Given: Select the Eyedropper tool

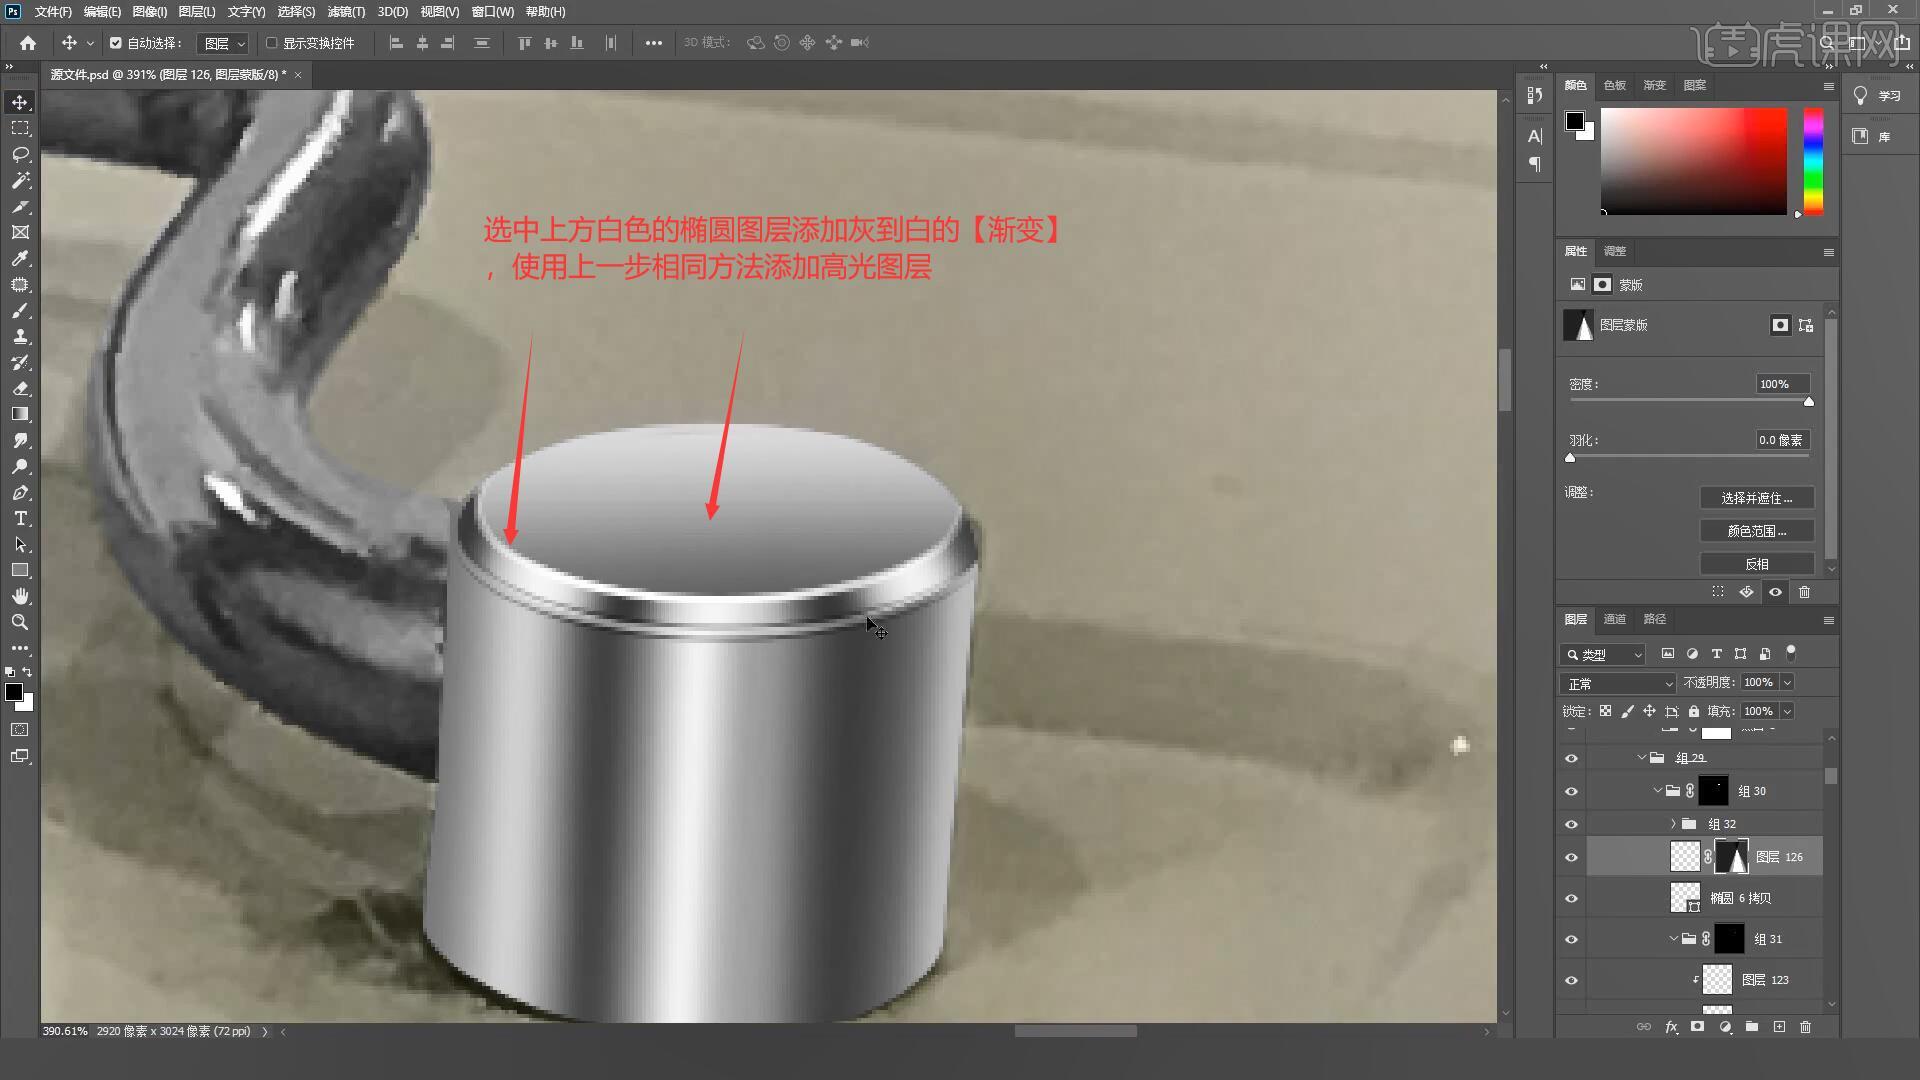Looking at the screenshot, I should [x=20, y=259].
